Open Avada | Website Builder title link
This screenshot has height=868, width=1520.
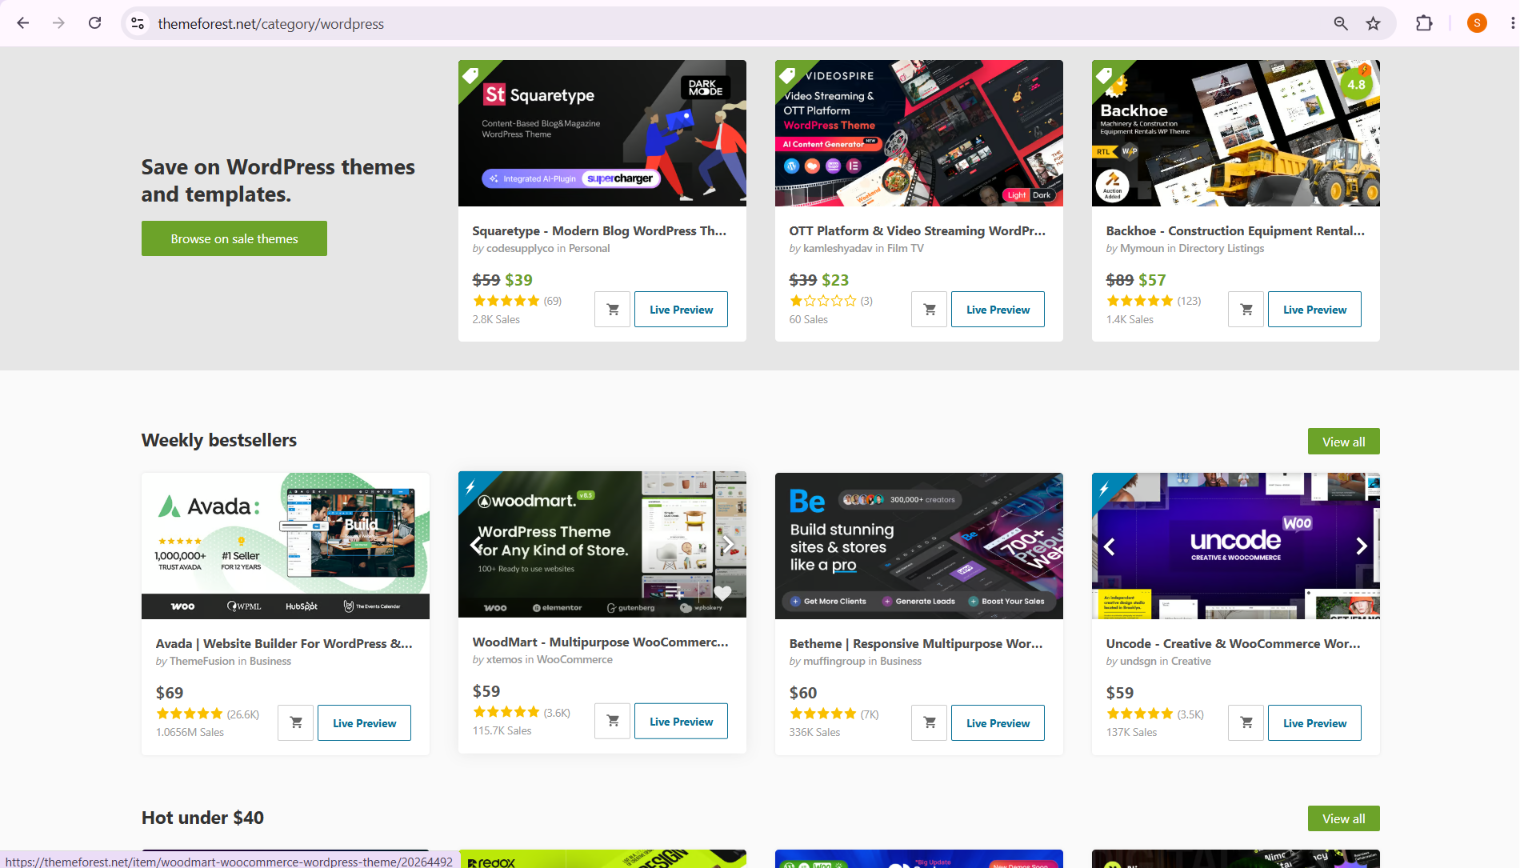coord(284,643)
